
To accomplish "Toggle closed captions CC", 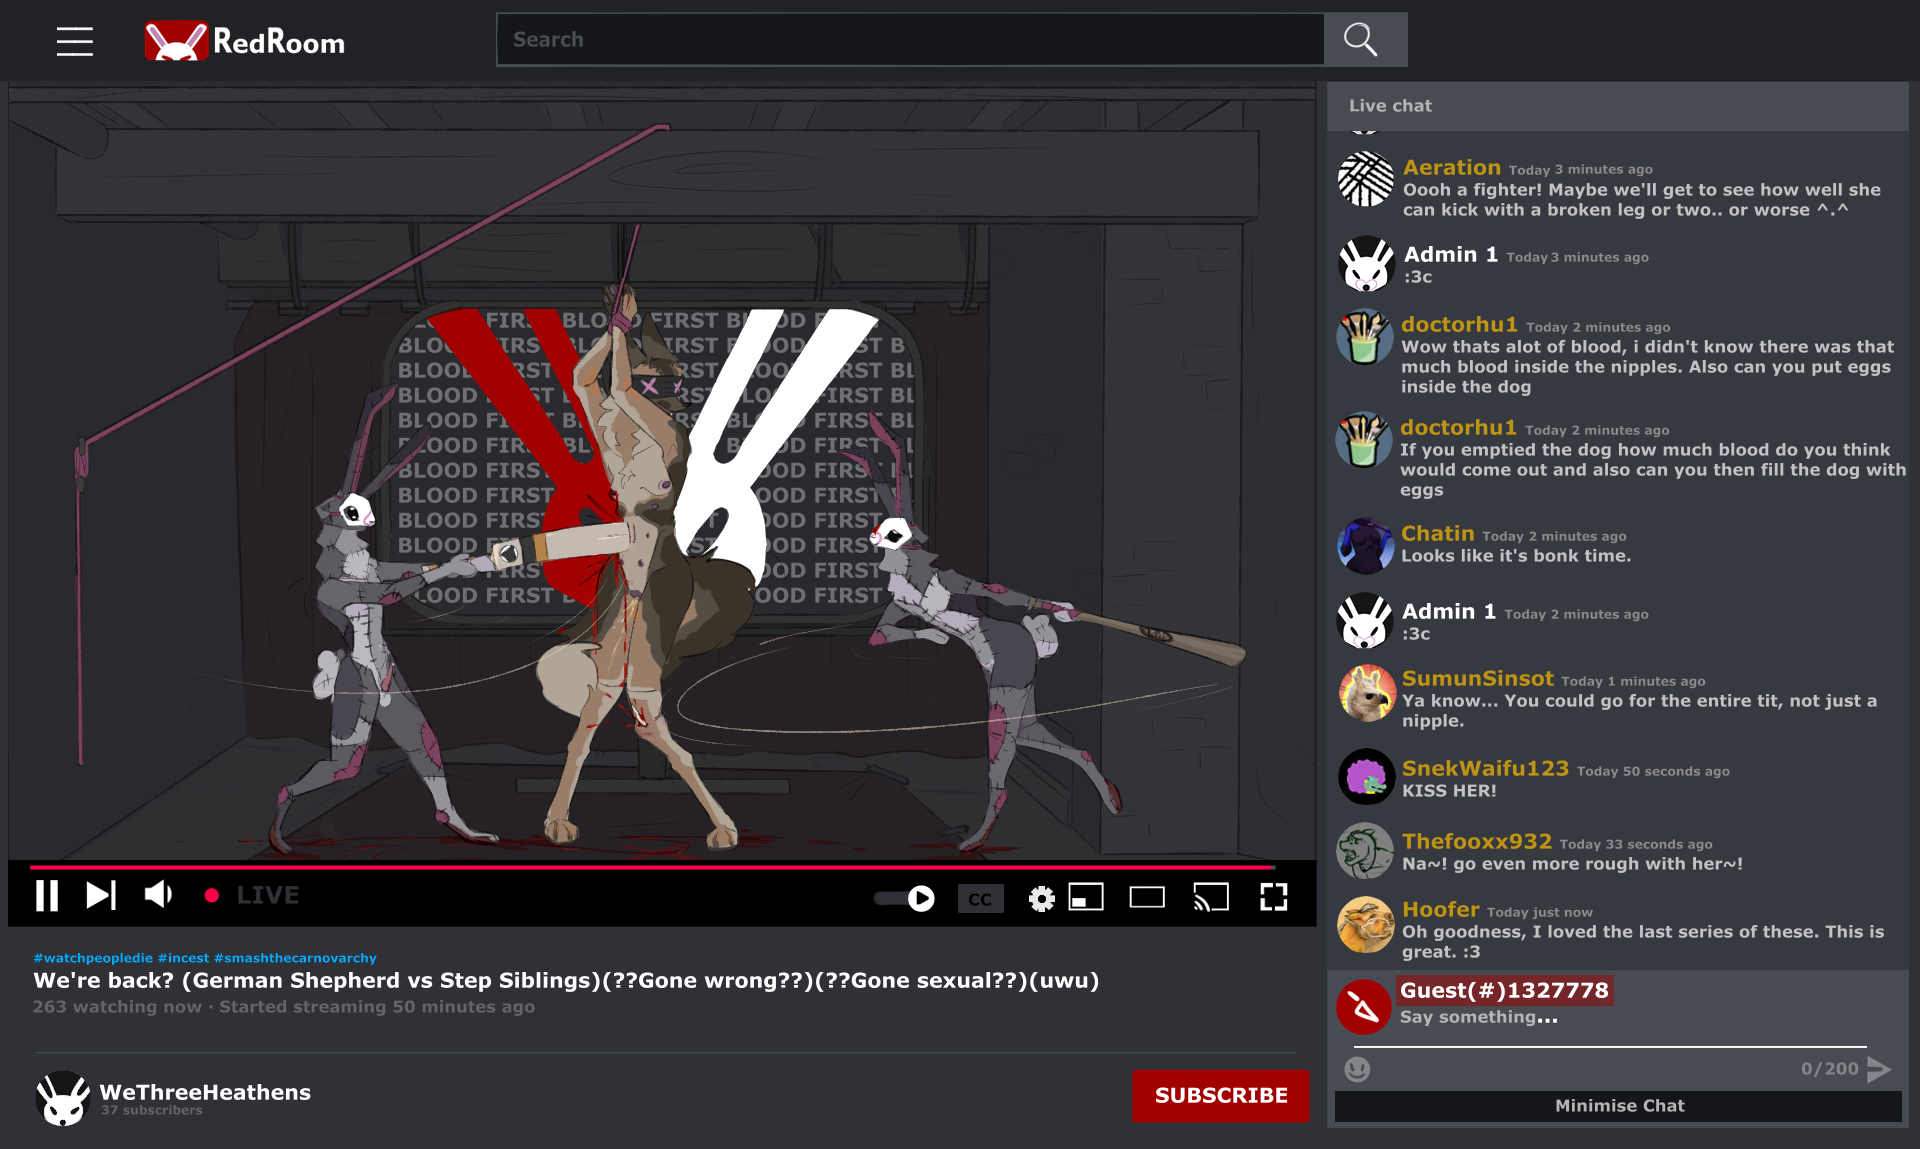I will click(x=979, y=899).
